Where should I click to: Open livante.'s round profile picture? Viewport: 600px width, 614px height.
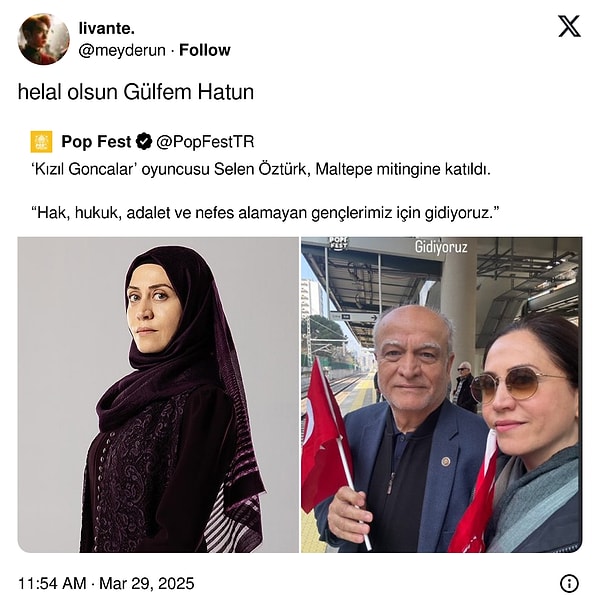click(43, 39)
